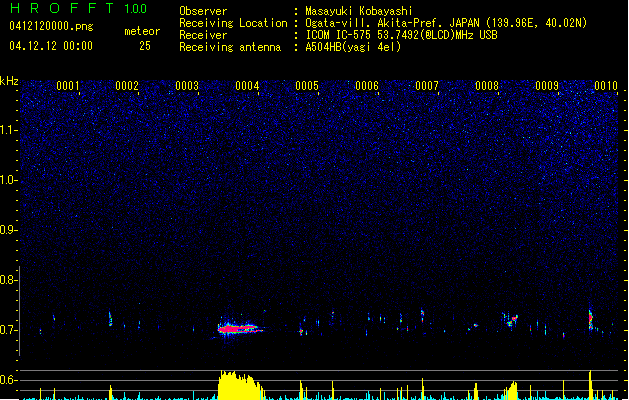Image resolution: width=629 pixels, height=400 pixels.
Task: Click the meteor echo cluster past marker 0008
Action: tap(510, 320)
